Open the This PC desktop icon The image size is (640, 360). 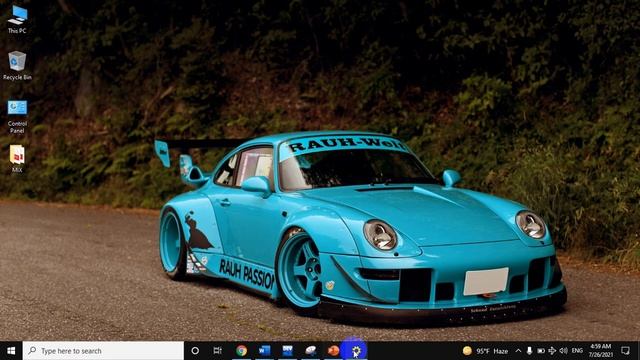pyautogui.click(x=17, y=19)
